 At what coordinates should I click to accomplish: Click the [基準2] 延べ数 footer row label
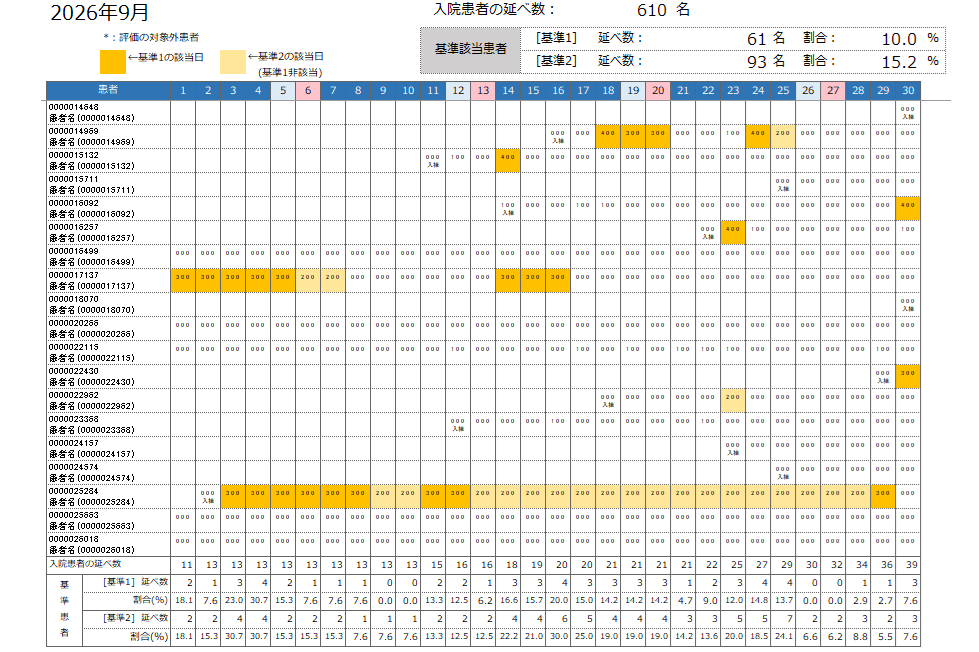point(135,618)
